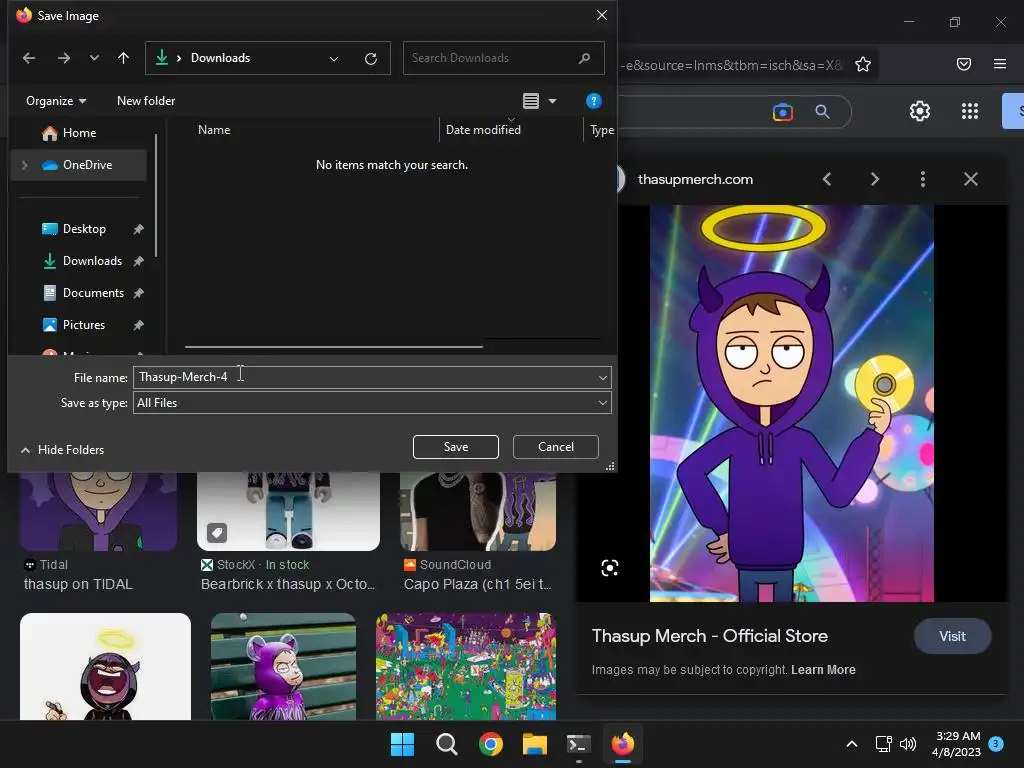Open Windows taskbar search
1024x768 pixels.
447,744
